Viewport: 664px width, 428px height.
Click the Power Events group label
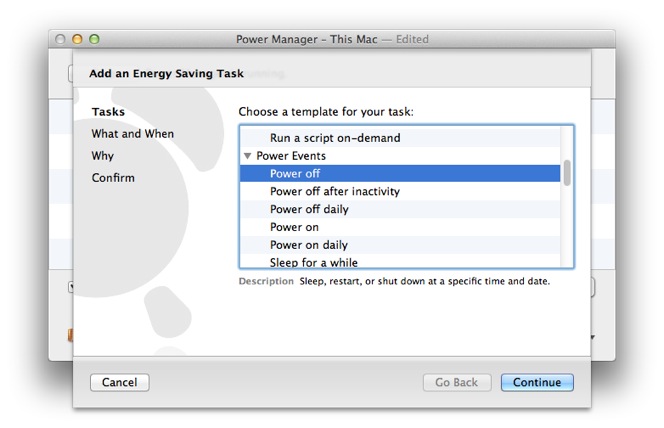point(291,156)
